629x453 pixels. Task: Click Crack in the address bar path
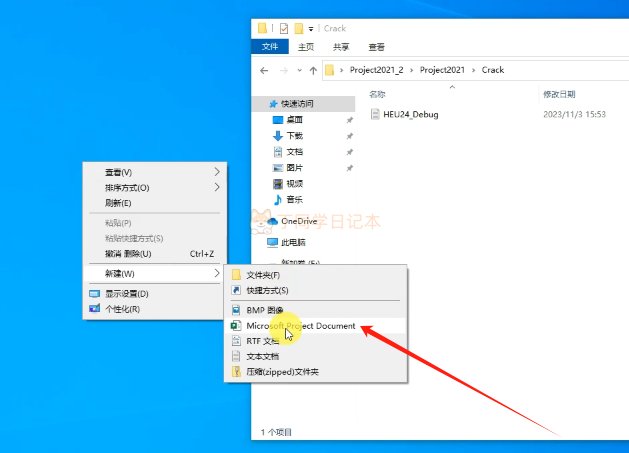[x=493, y=70]
